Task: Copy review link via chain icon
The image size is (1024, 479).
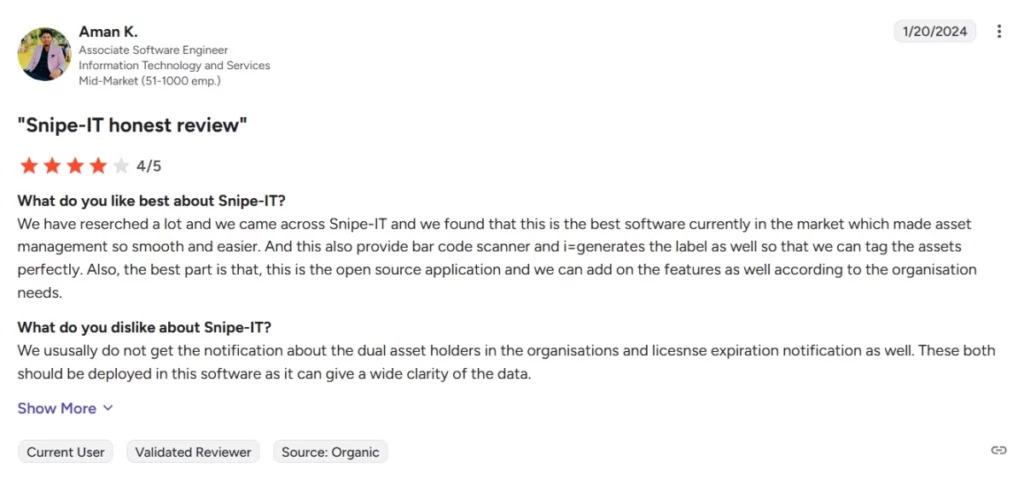Action: click(x=999, y=450)
